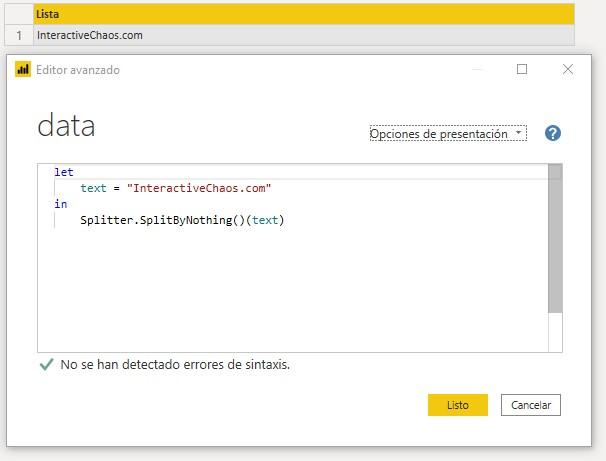
Task: Click the arrow beside Opciones de presentación
Action: (x=518, y=133)
